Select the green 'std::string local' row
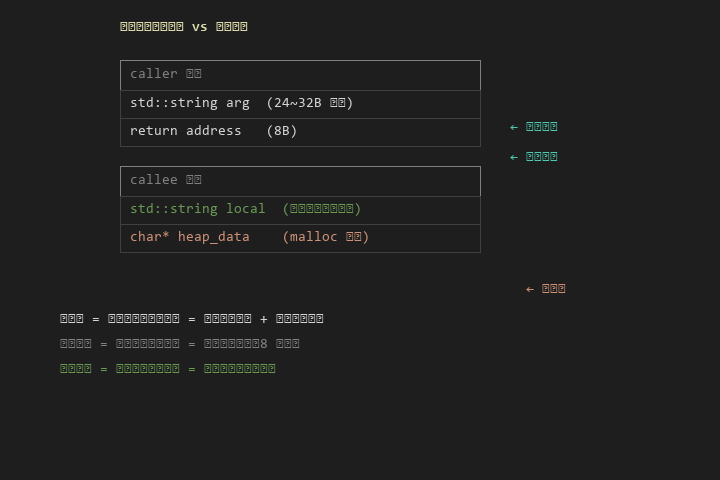The image size is (720, 480). pyautogui.click(x=300, y=210)
